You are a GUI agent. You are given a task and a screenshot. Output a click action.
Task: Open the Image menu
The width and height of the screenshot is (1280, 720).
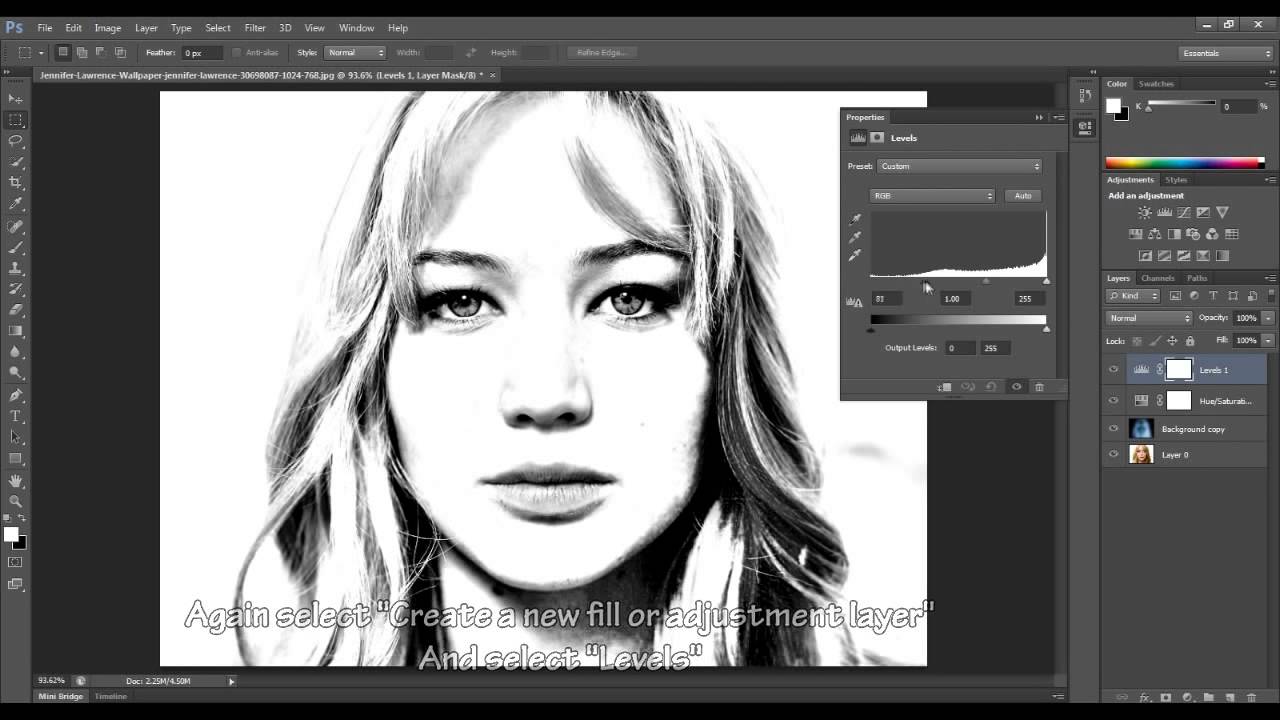click(x=107, y=28)
